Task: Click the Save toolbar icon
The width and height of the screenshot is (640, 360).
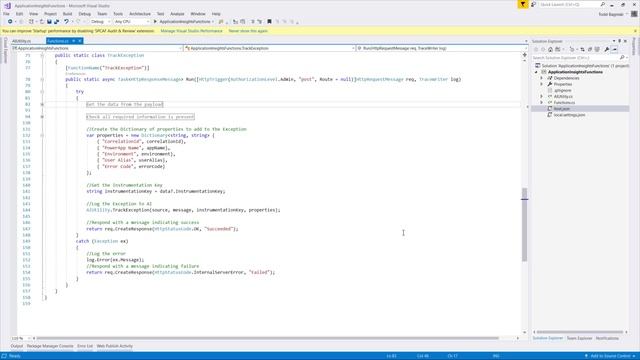Action: pyautogui.click(x=49, y=22)
